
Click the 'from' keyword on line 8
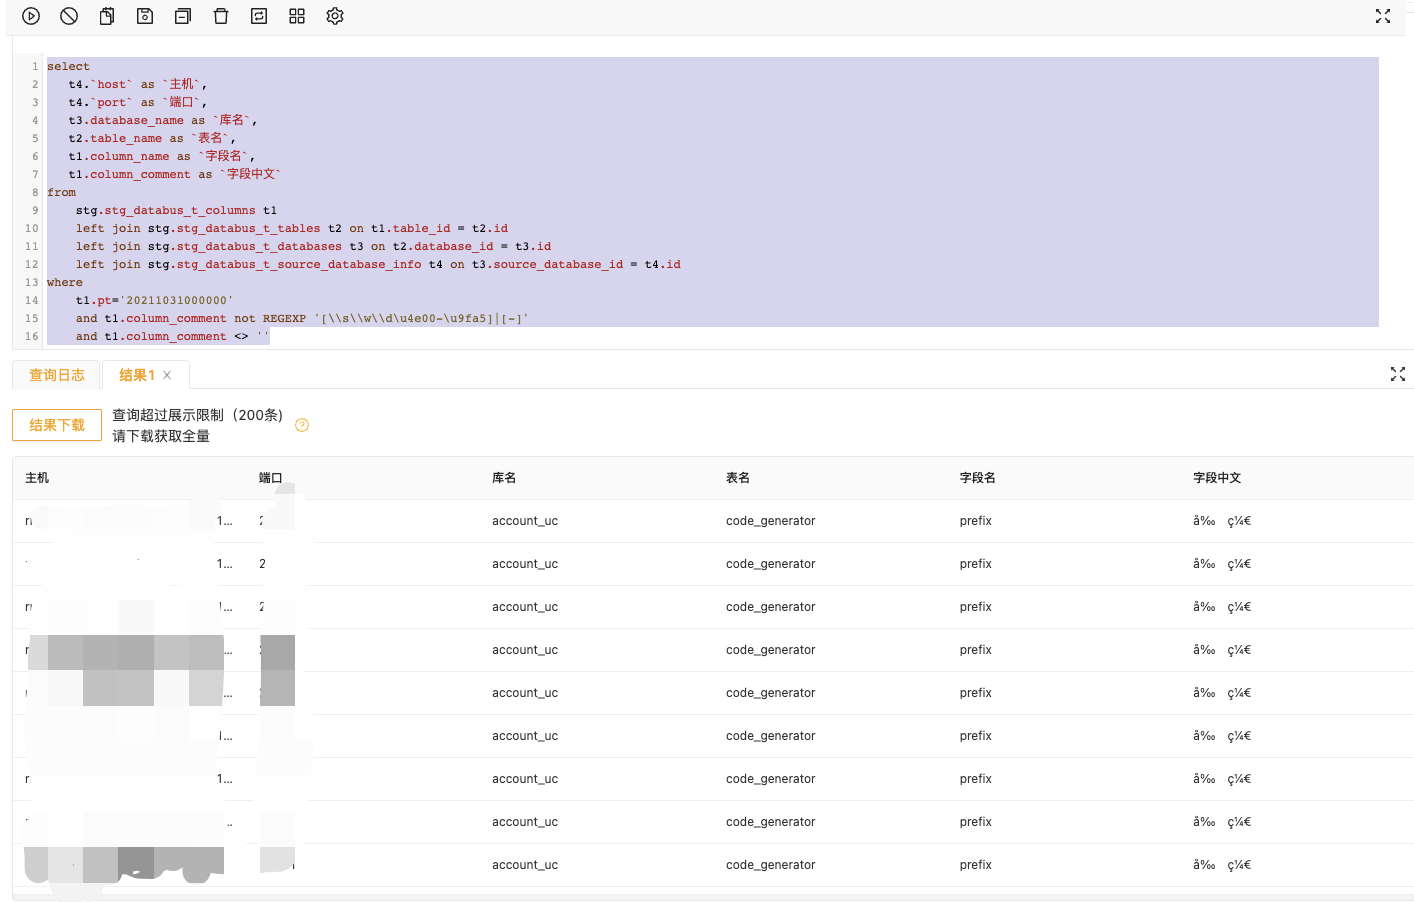coord(61,192)
